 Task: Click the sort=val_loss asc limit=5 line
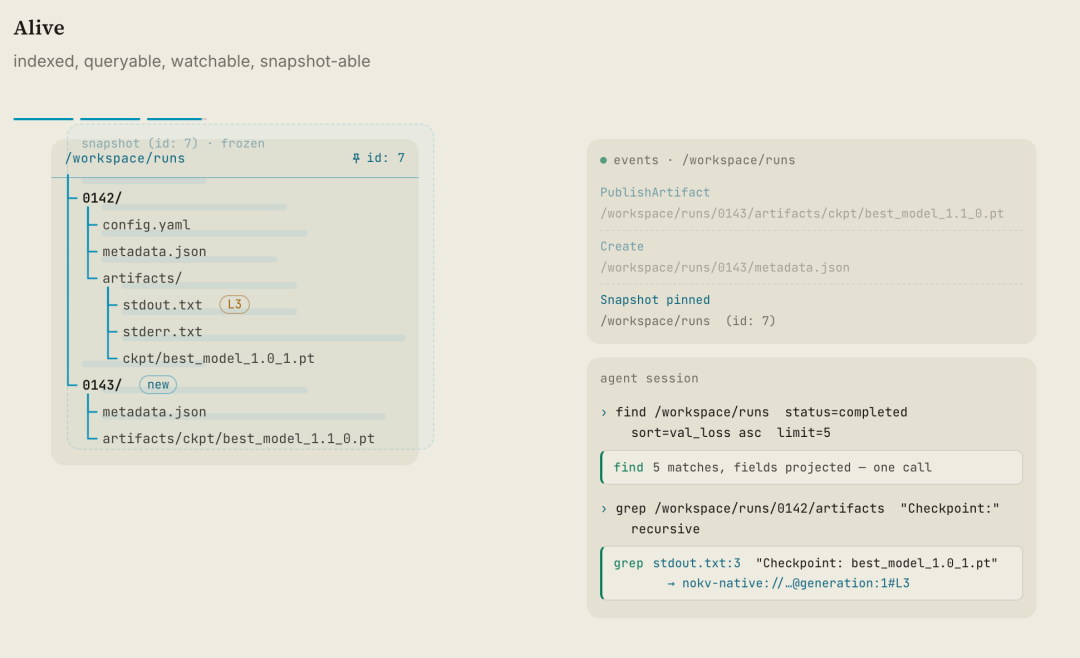tap(731, 433)
